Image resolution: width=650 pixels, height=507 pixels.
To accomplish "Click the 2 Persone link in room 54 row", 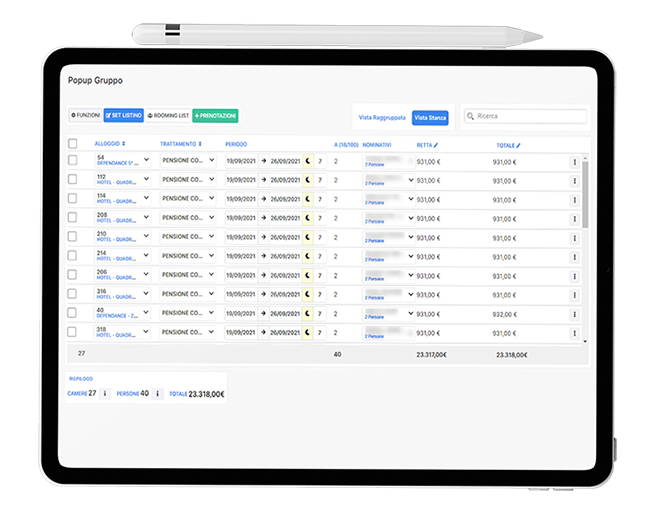I will pyautogui.click(x=374, y=165).
